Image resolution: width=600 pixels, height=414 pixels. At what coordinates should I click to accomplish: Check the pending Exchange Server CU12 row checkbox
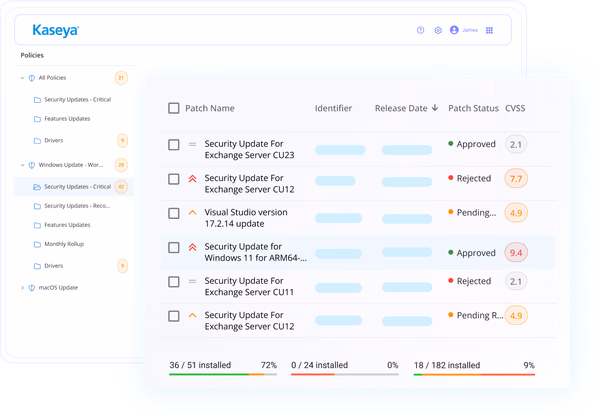(174, 316)
